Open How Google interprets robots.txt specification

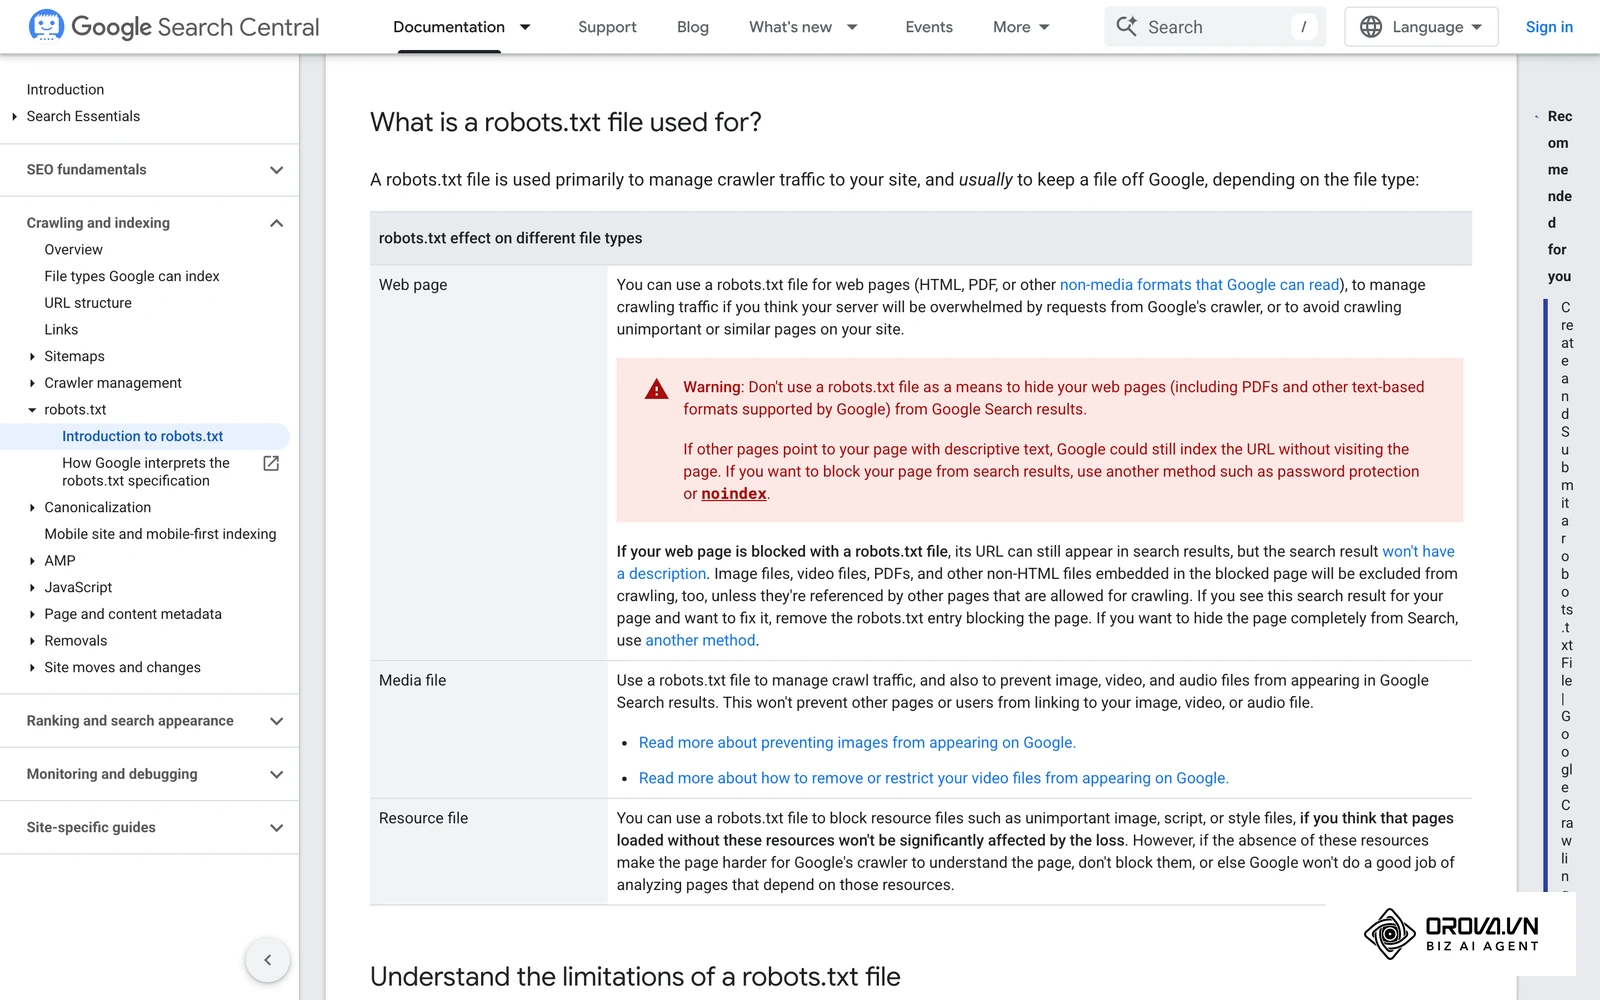pos(146,472)
